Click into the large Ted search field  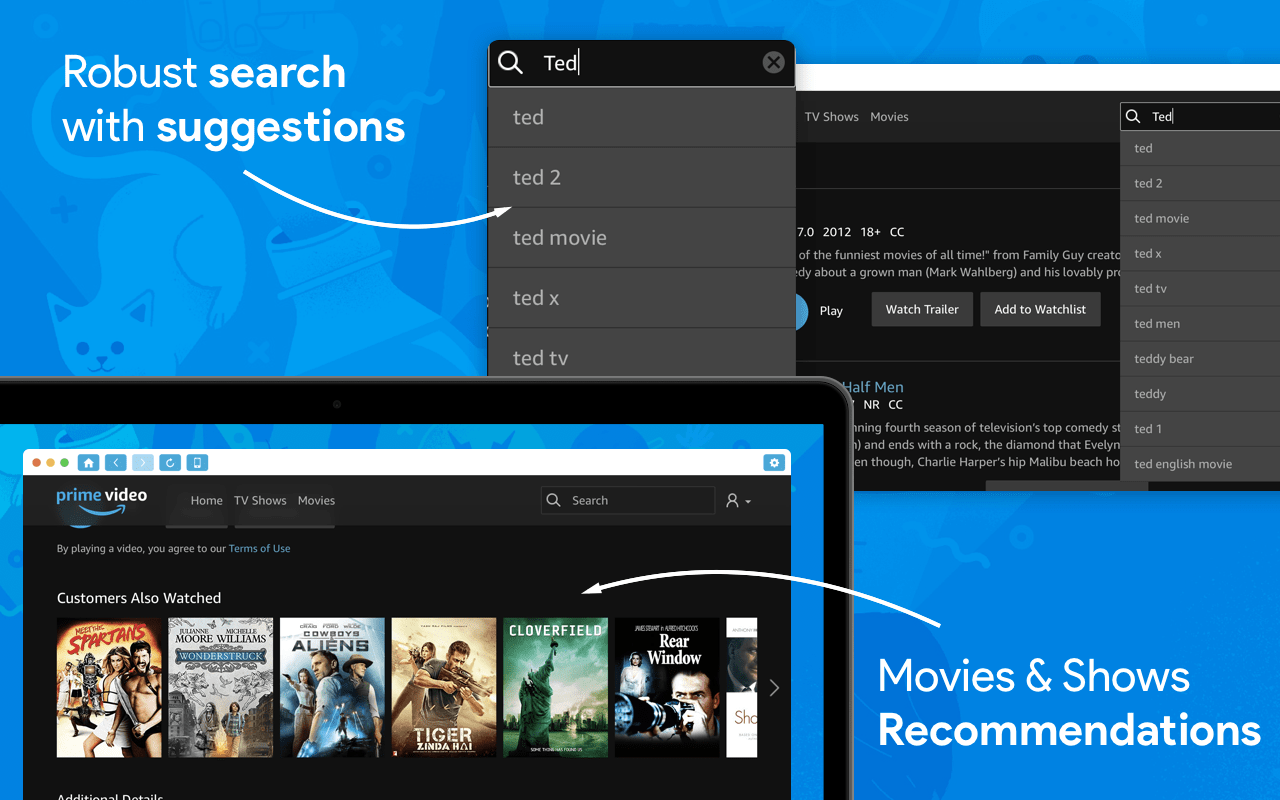[641, 63]
